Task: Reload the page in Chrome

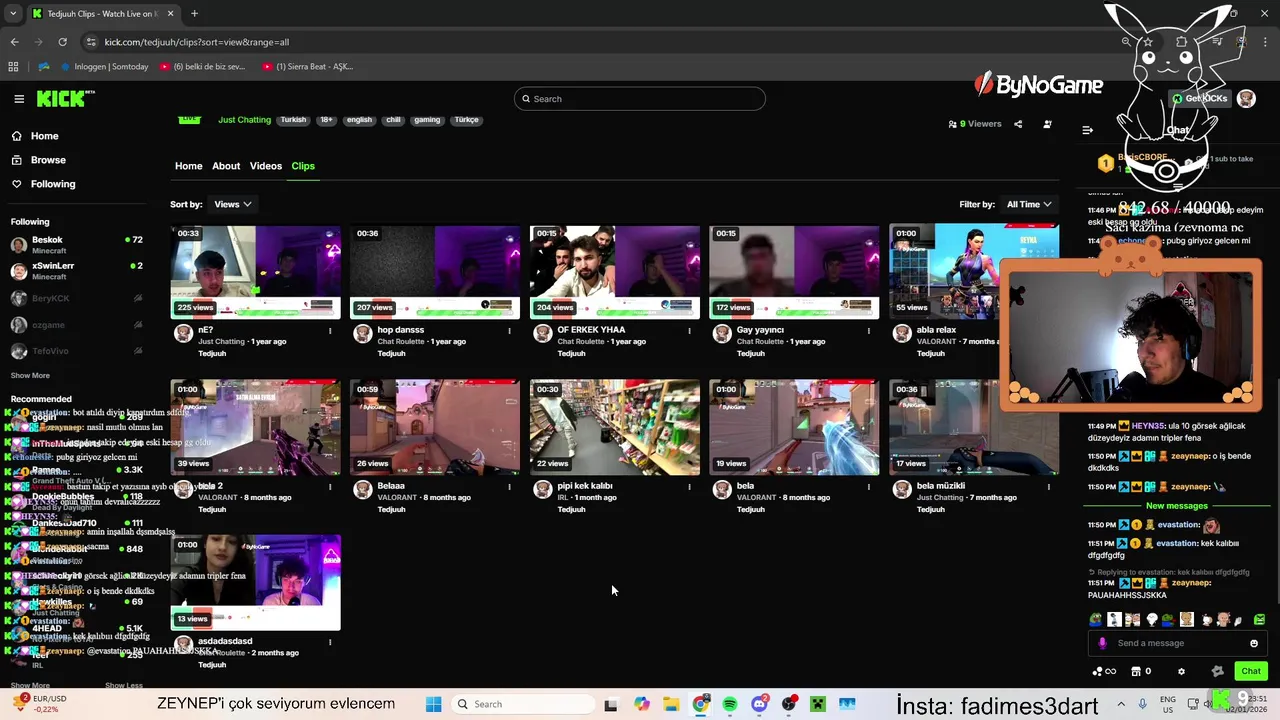Action: pos(62,42)
